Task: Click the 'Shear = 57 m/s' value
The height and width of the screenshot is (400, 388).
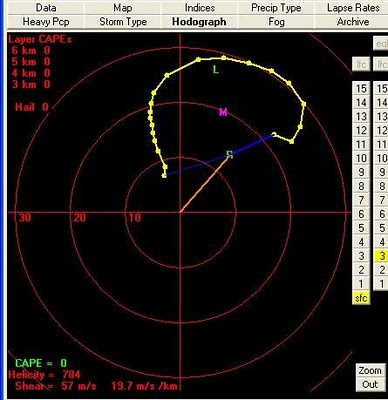Action: pos(56,386)
